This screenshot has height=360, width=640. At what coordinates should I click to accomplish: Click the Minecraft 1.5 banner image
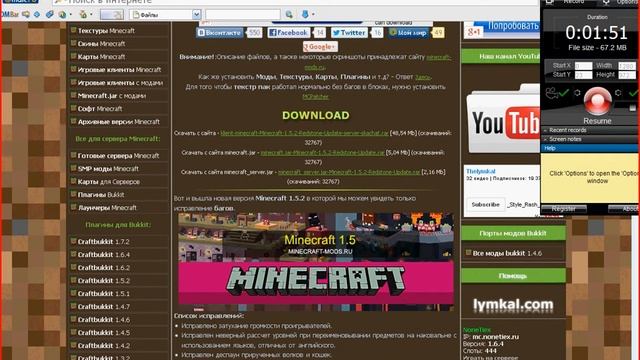(316, 262)
